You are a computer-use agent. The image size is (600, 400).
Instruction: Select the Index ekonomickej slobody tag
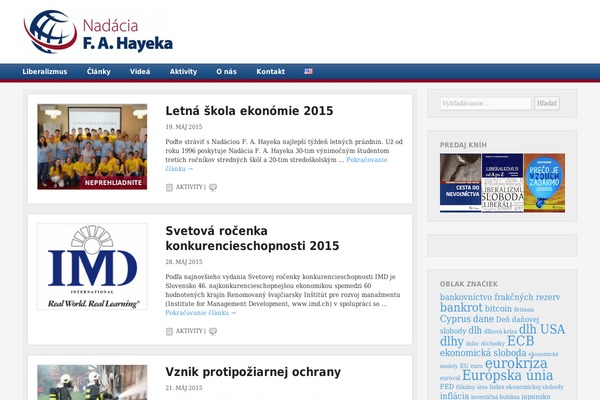[526, 387]
